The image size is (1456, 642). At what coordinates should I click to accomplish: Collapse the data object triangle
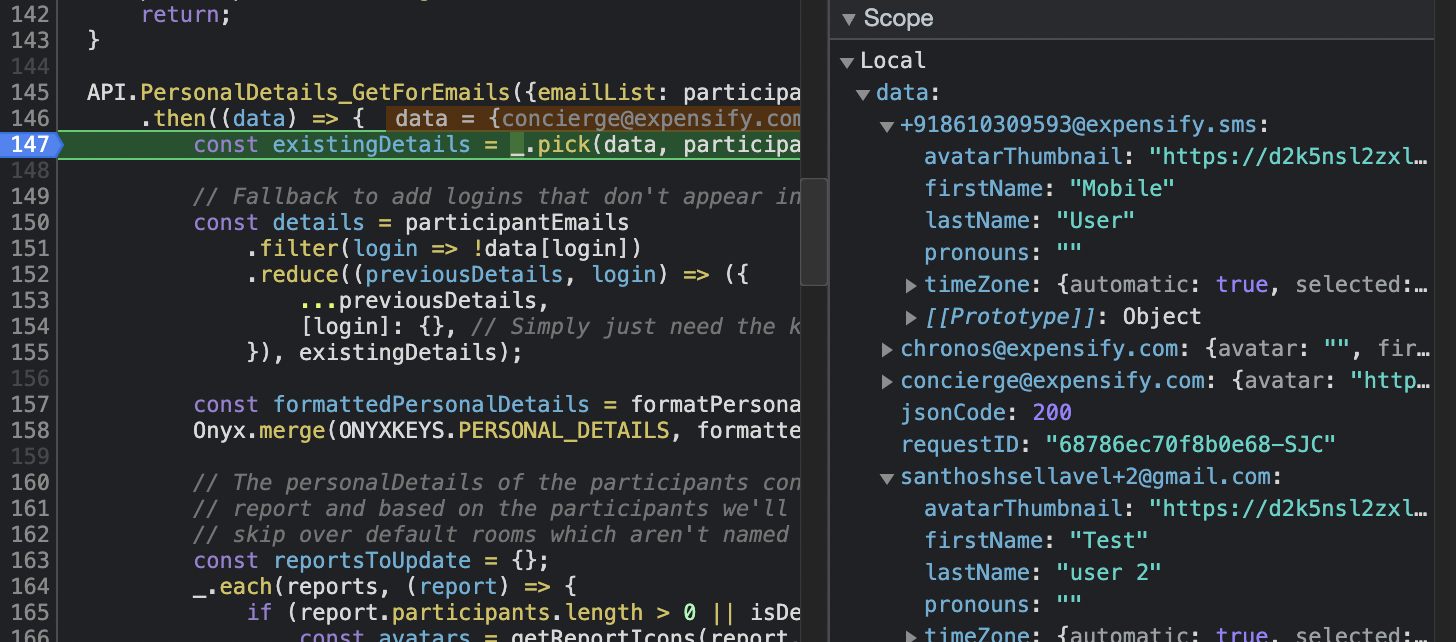[862, 94]
